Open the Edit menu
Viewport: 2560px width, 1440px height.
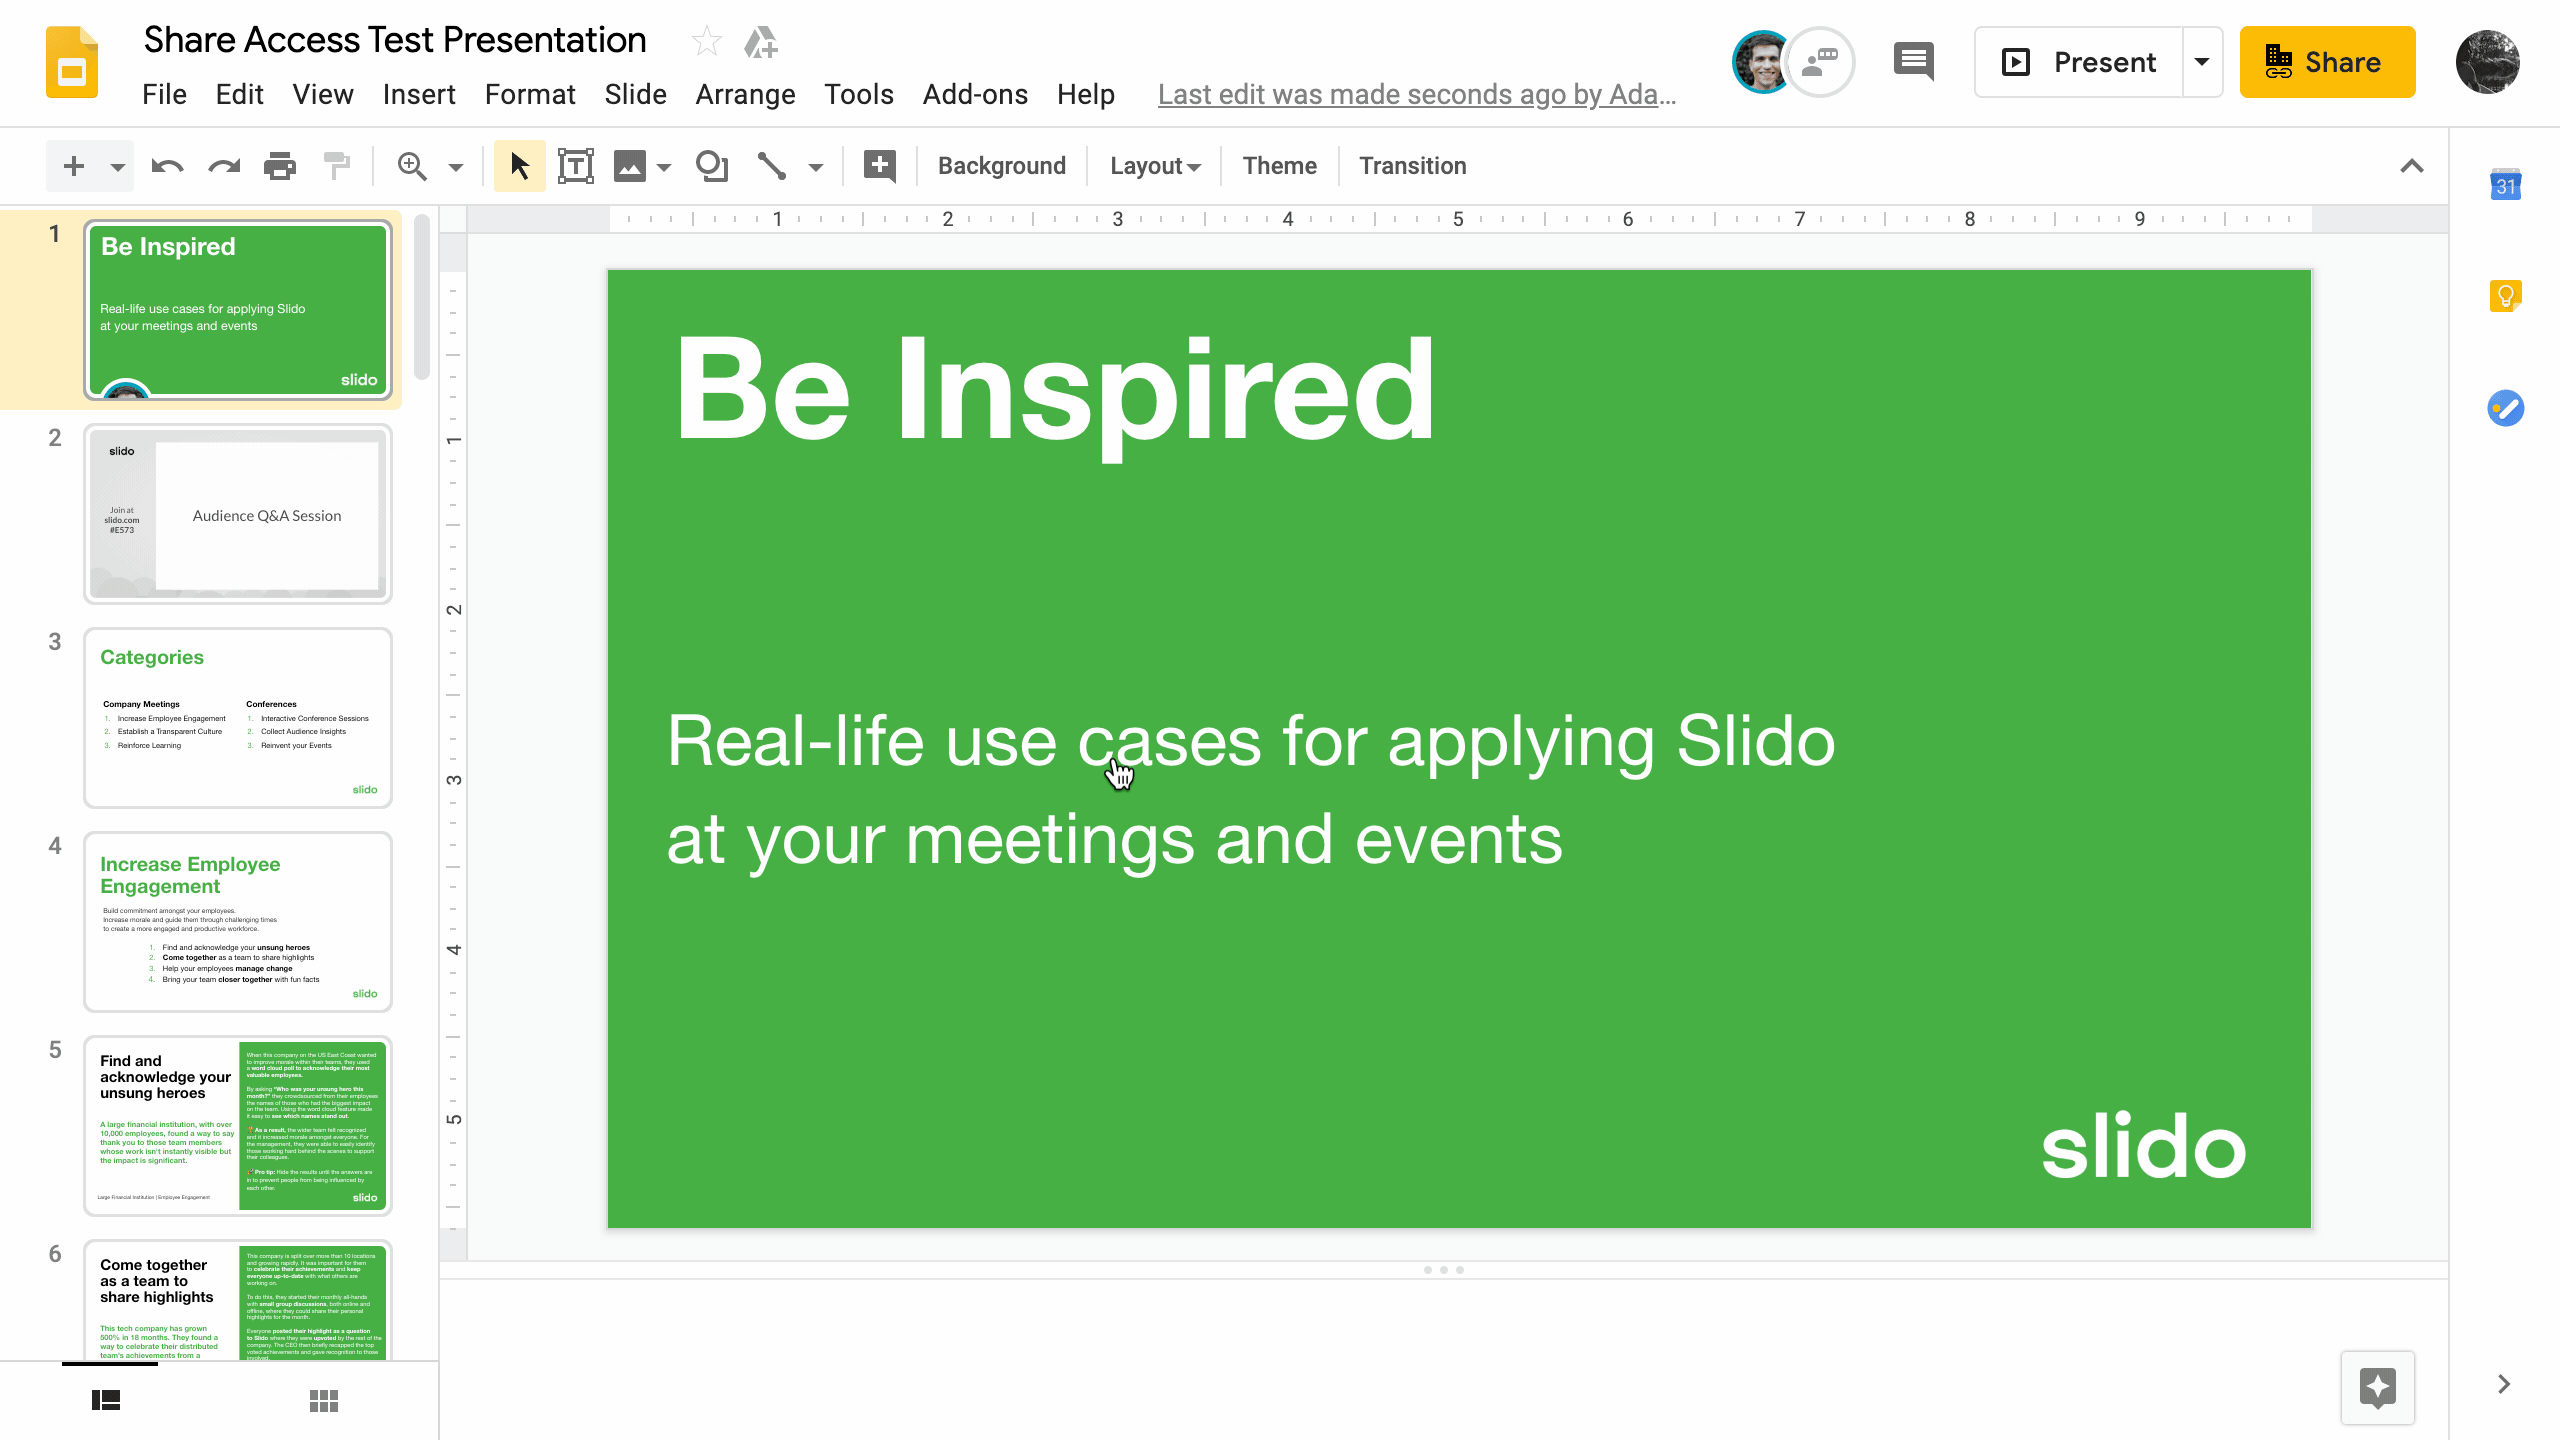click(239, 94)
